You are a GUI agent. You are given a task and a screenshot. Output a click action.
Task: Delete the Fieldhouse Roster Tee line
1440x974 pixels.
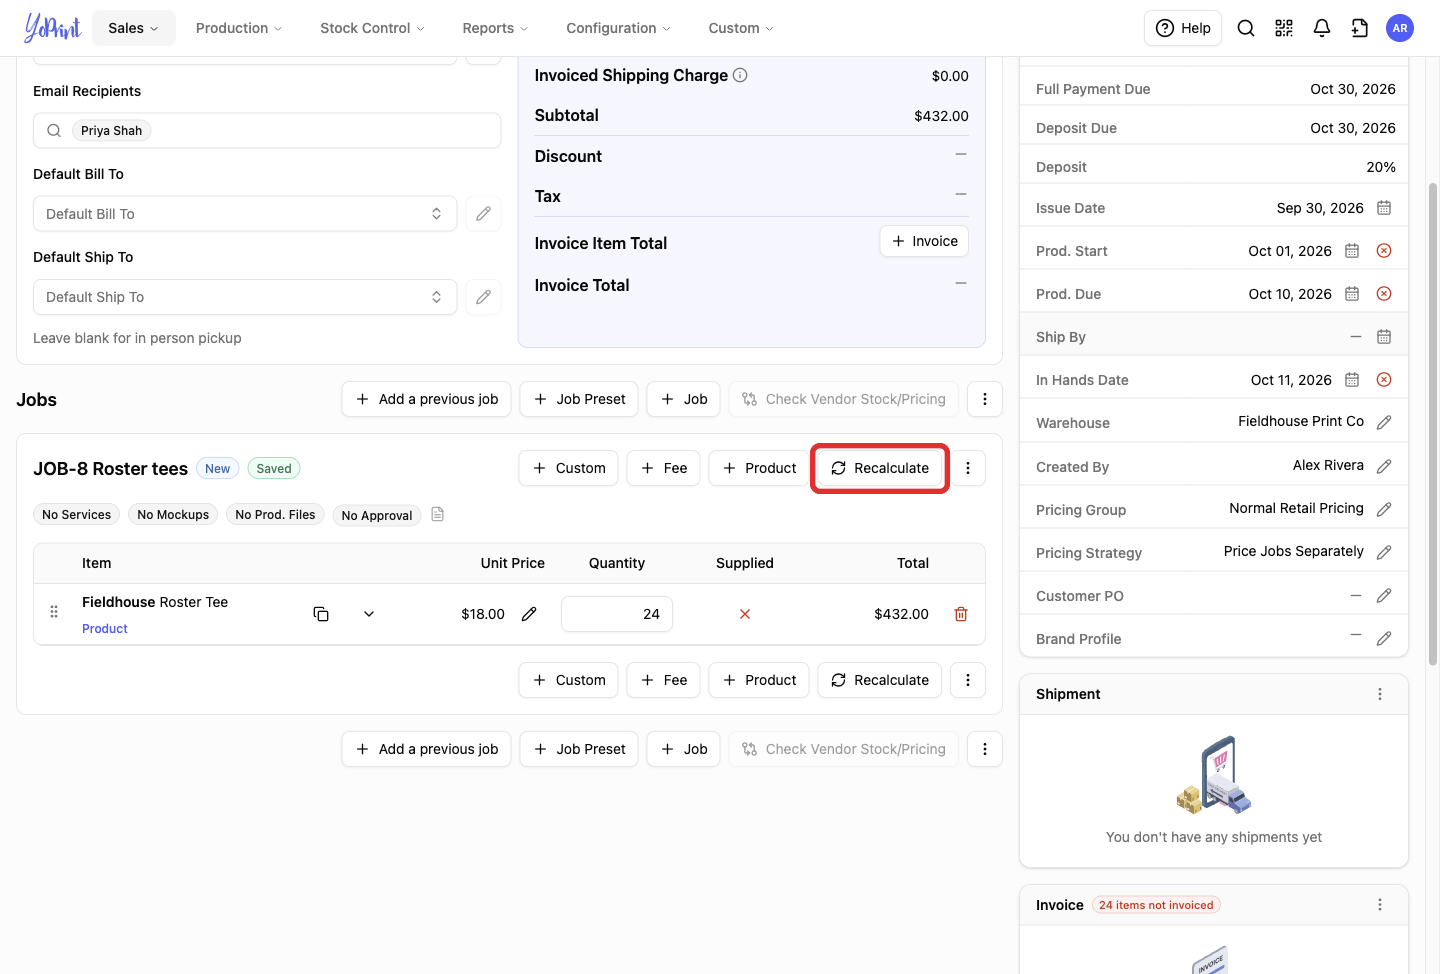[x=961, y=614]
